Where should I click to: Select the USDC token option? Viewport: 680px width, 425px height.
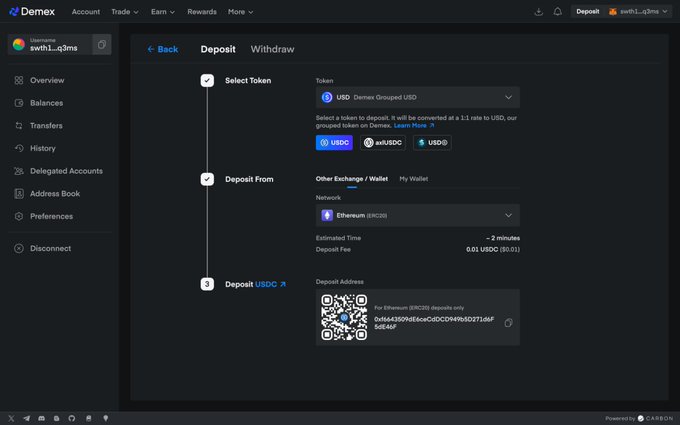[334, 143]
